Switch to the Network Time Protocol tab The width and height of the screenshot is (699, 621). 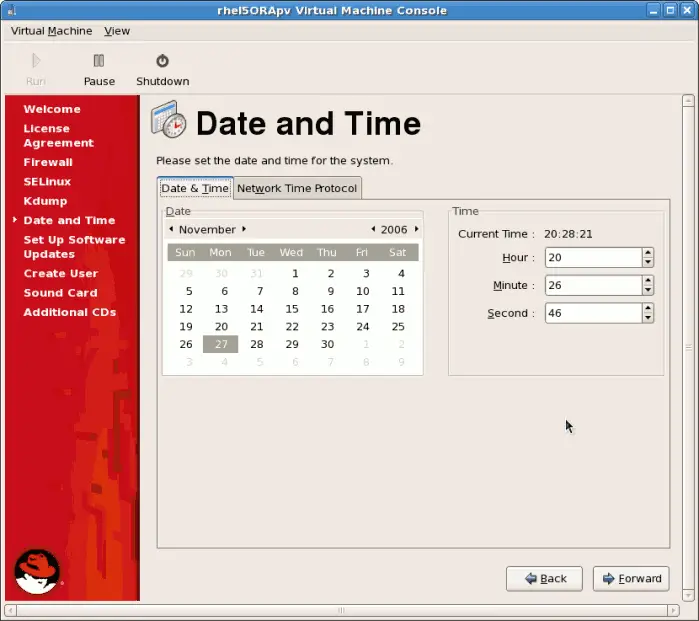297,188
